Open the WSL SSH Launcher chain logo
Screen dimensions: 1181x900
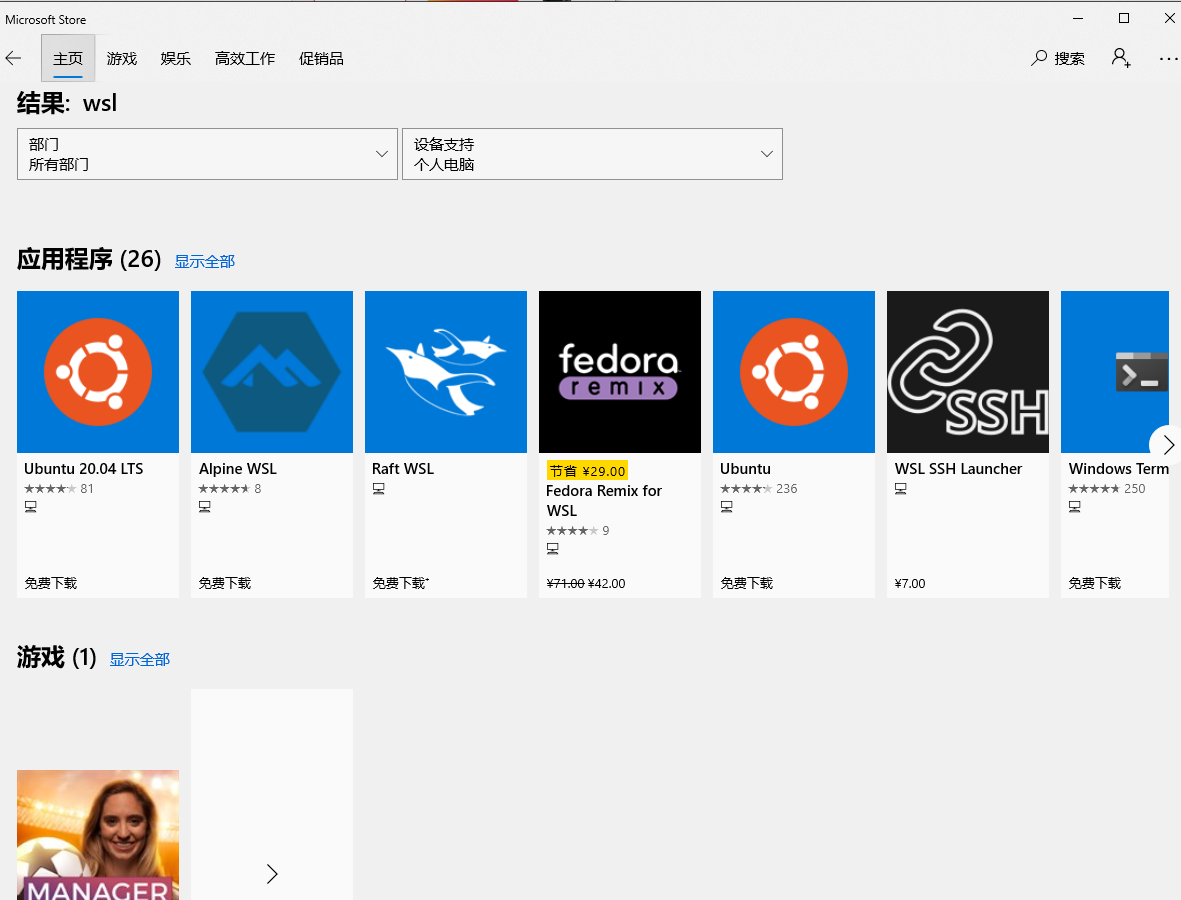pyautogui.click(x=968, y=372)
